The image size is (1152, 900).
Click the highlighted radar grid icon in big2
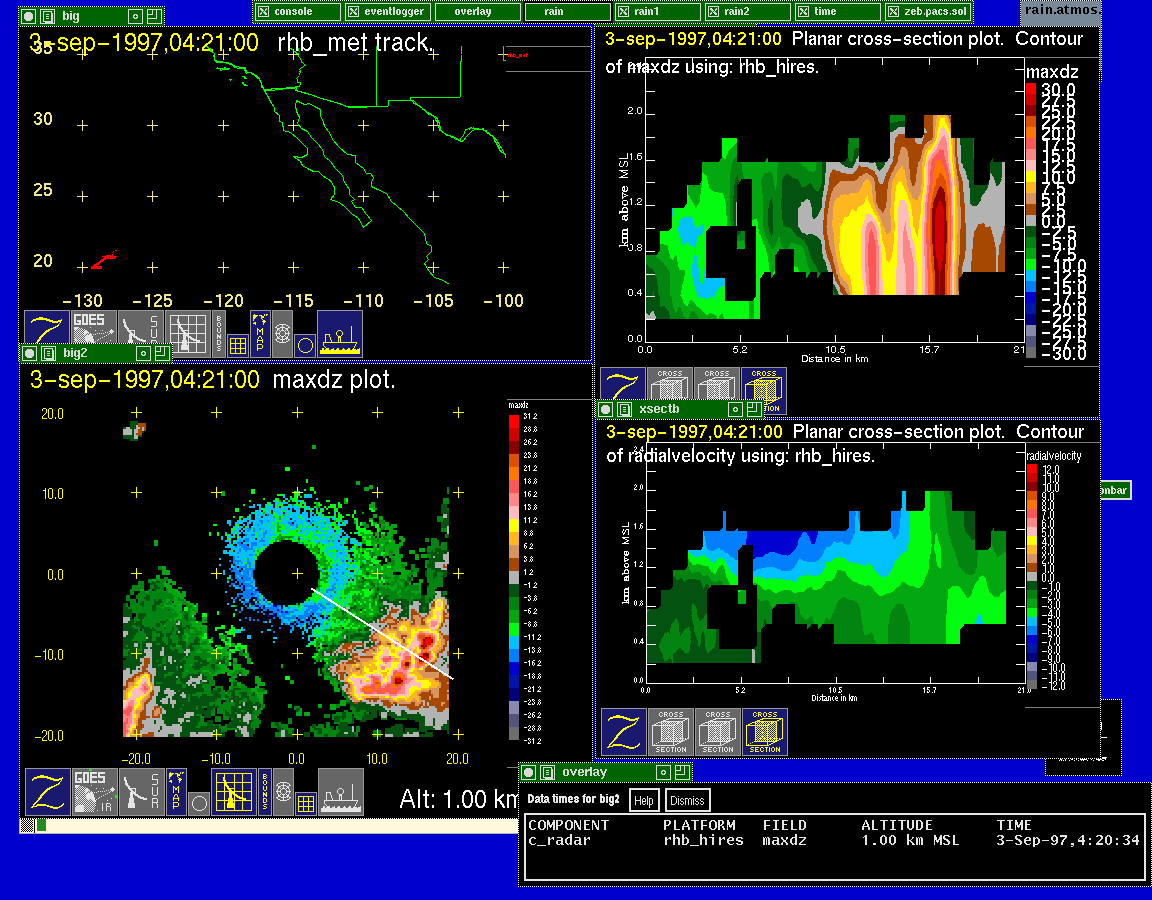tap(233, 792)
